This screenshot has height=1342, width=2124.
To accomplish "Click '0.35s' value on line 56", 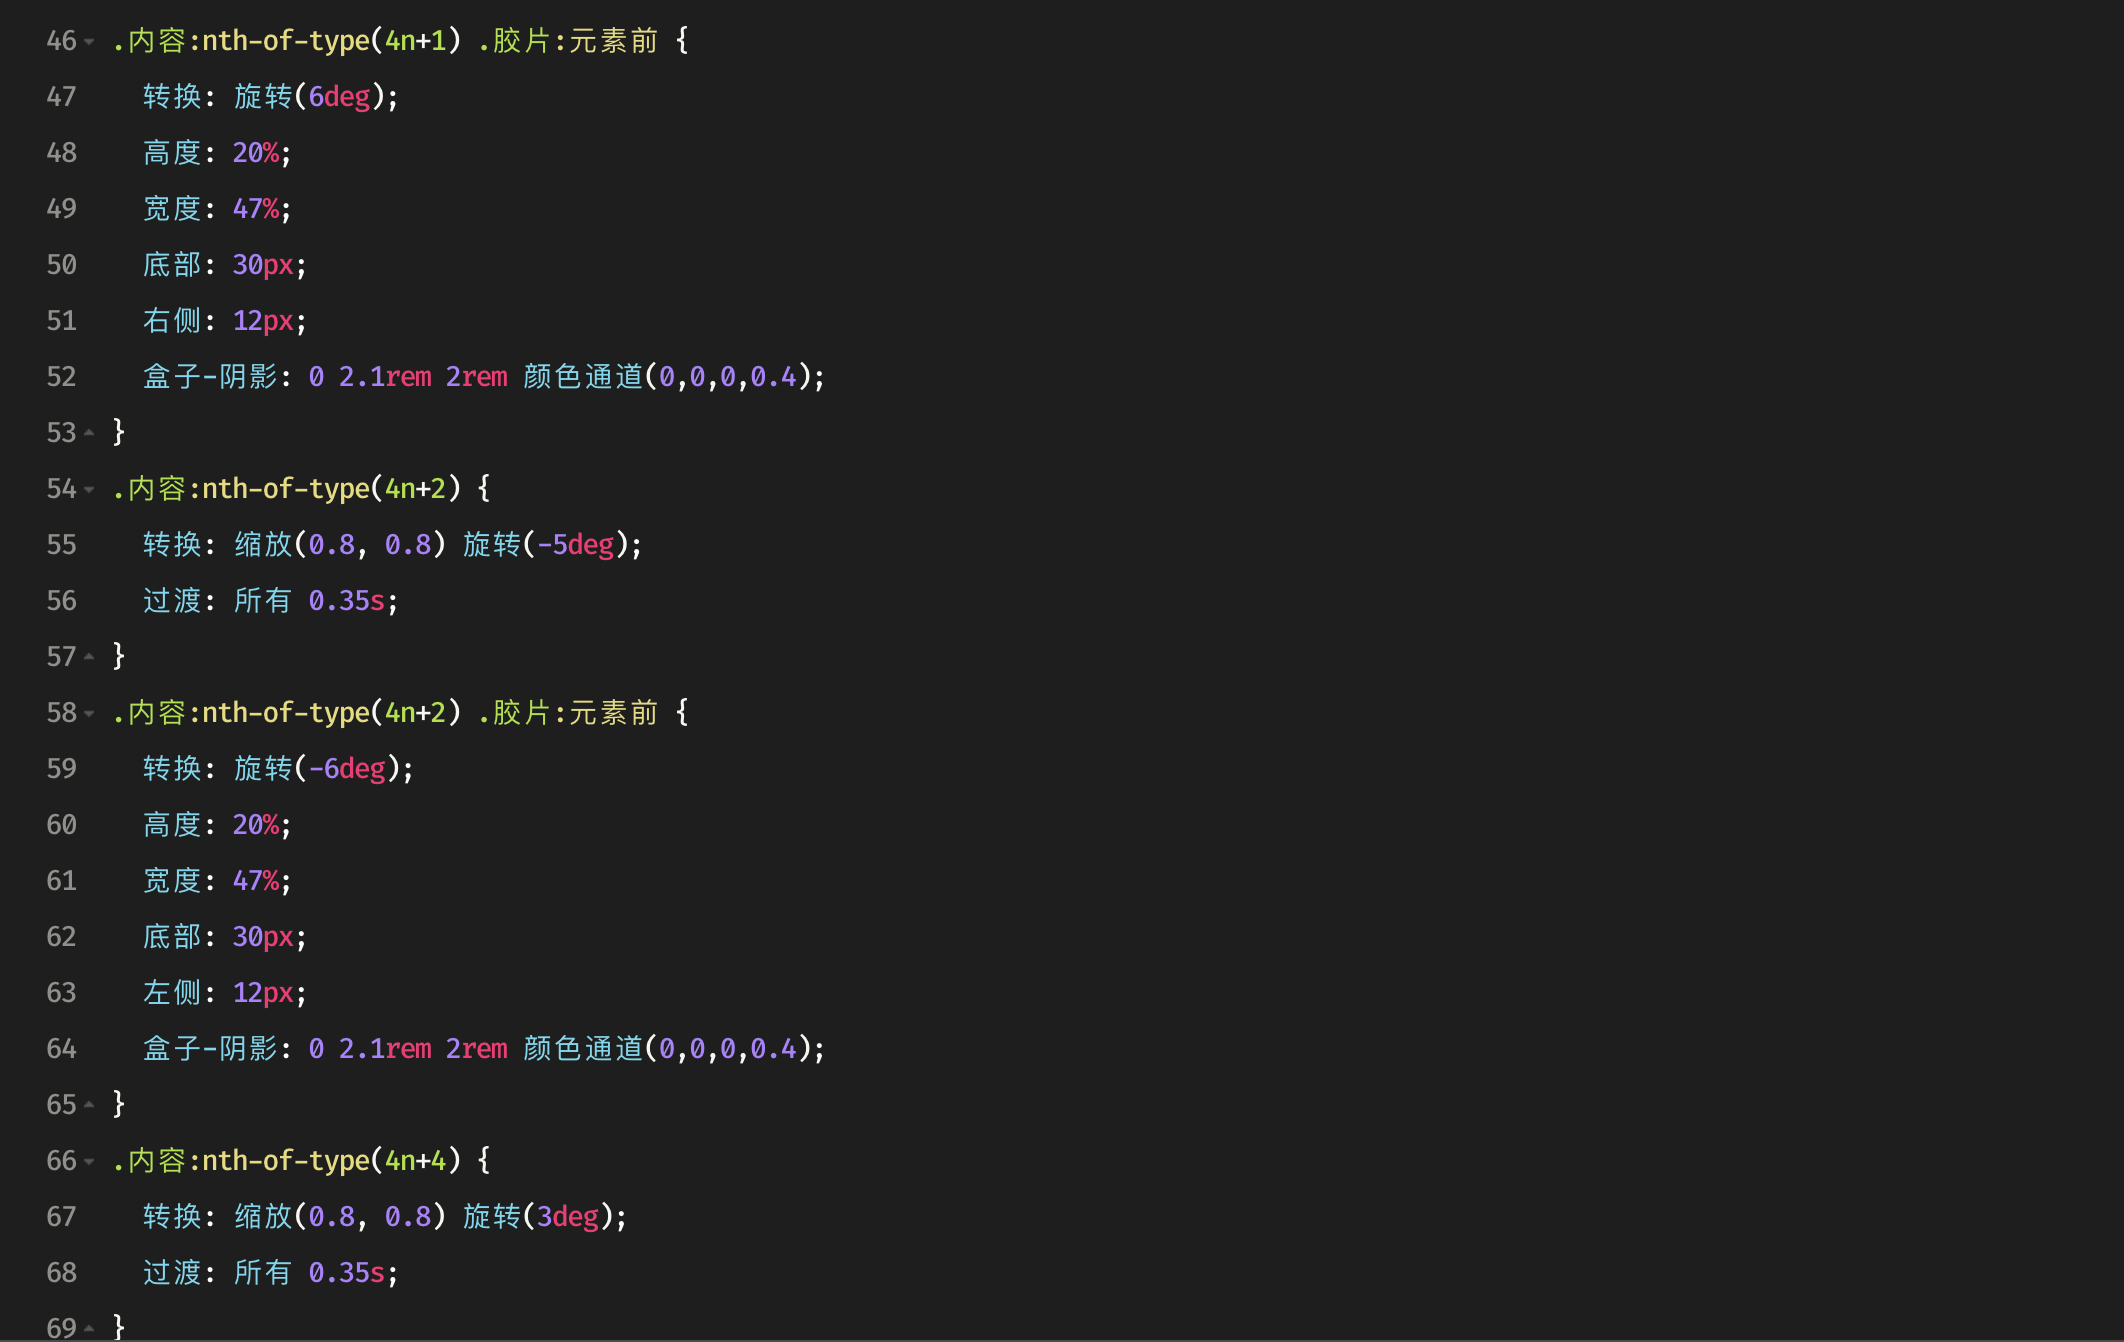I will (x=346, y=601).
